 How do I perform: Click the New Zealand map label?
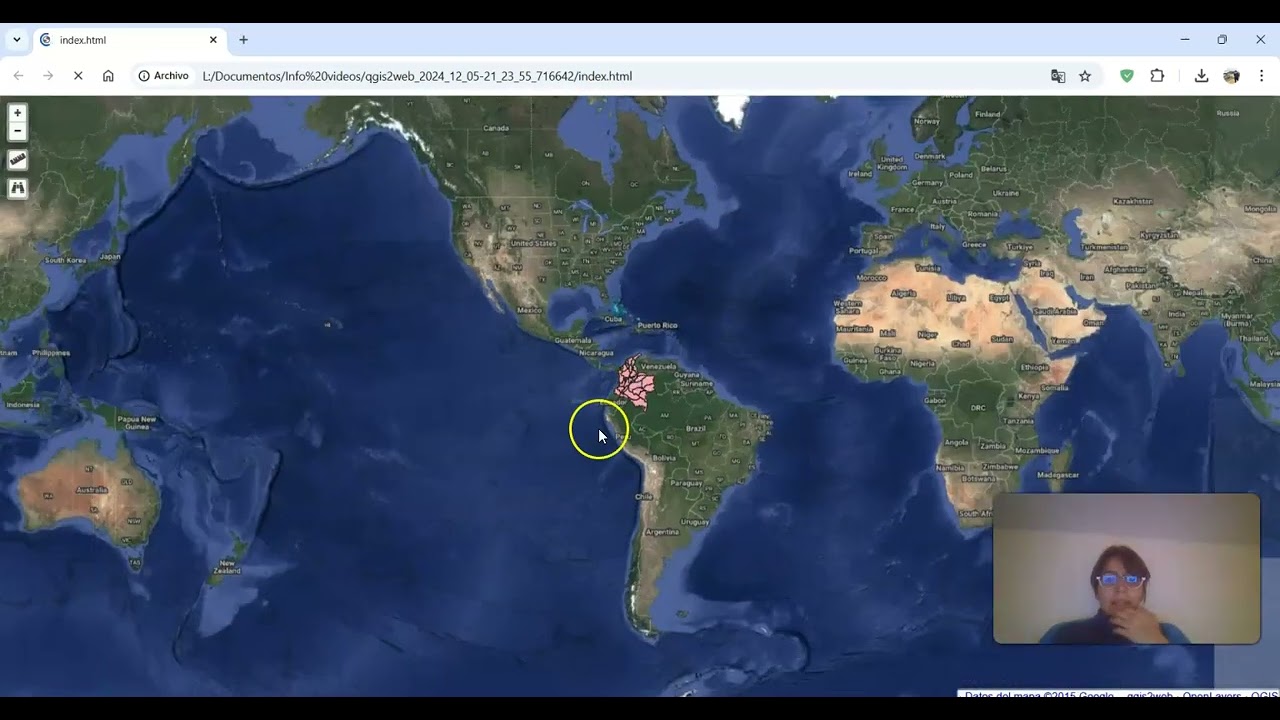(x=228, y=567)
